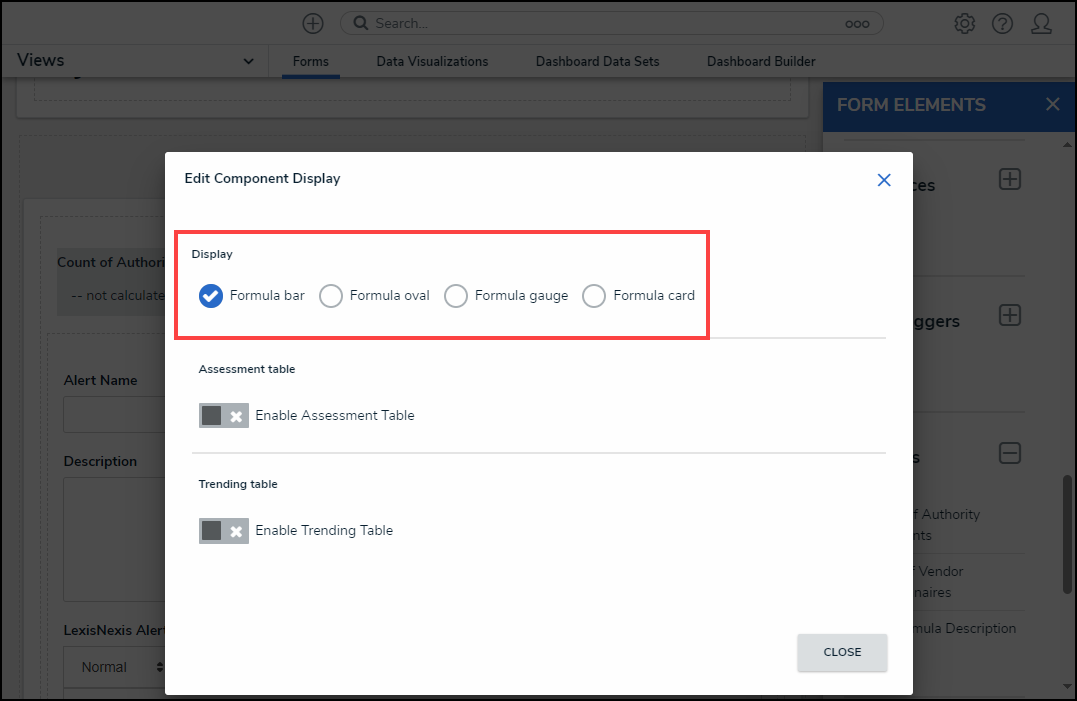Select the Formula bar radio button
1077x701 pixels.
(211, 296)
